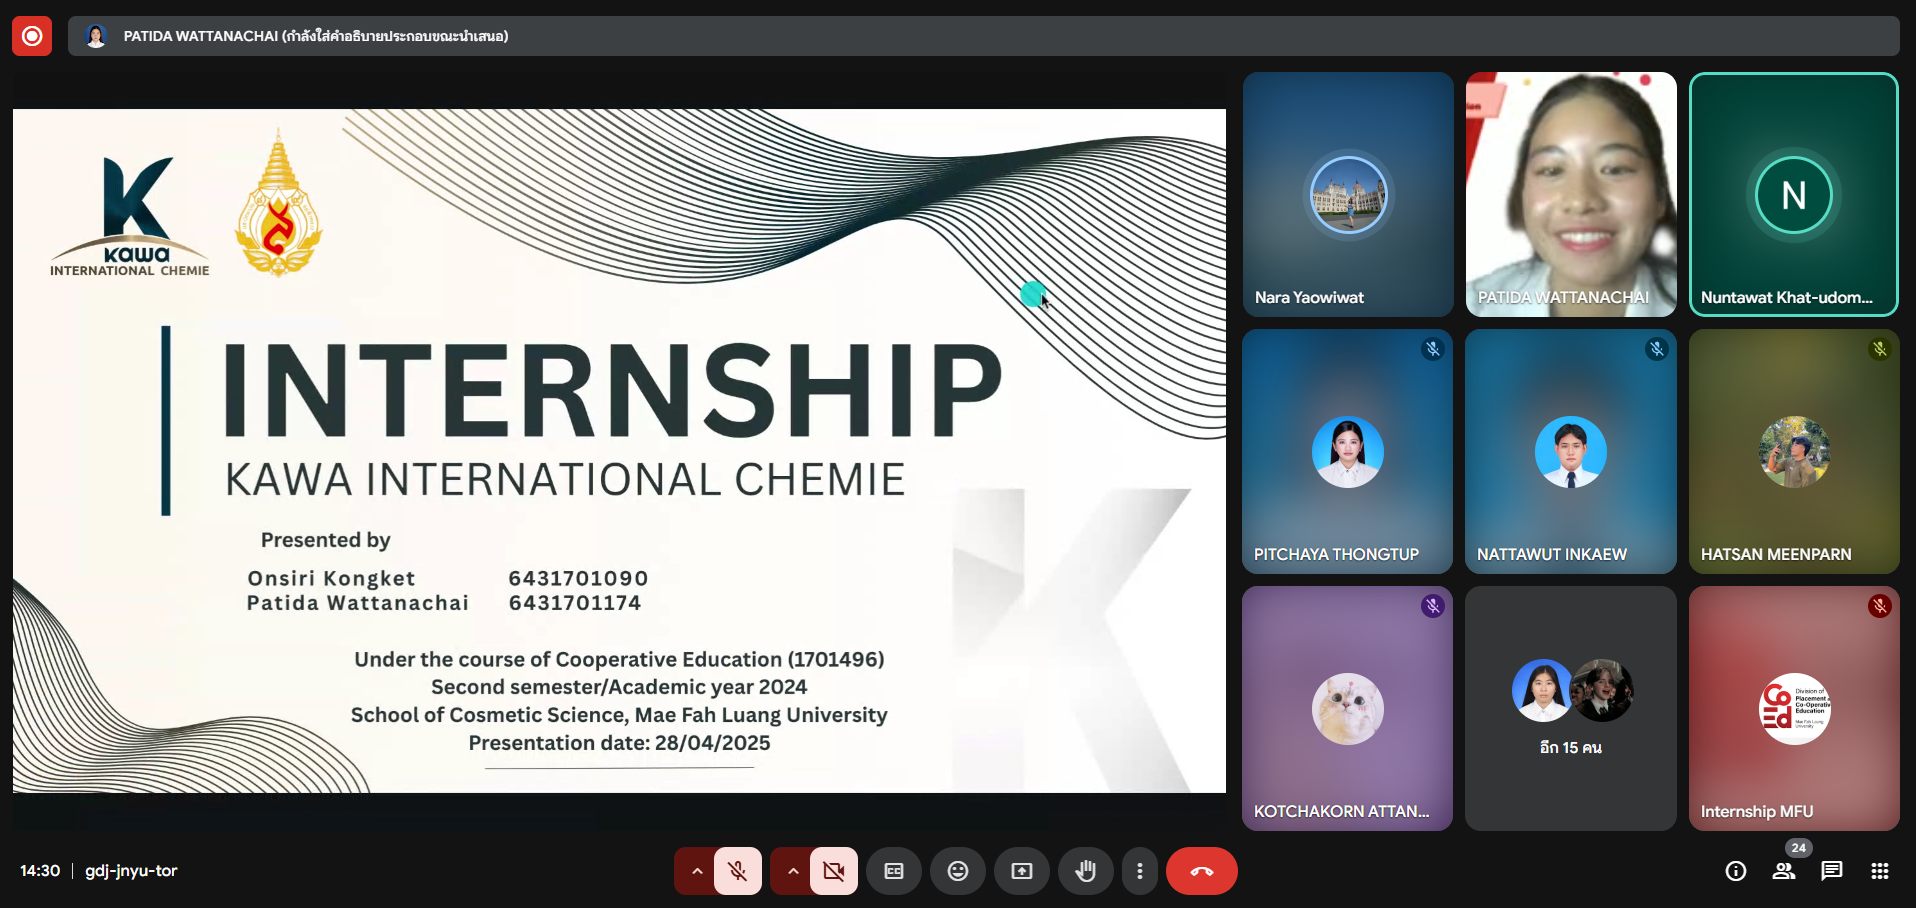Click meeting code gdj-jnyu-tor
This screenshot has width=1916, height=908.
(131, 871)
